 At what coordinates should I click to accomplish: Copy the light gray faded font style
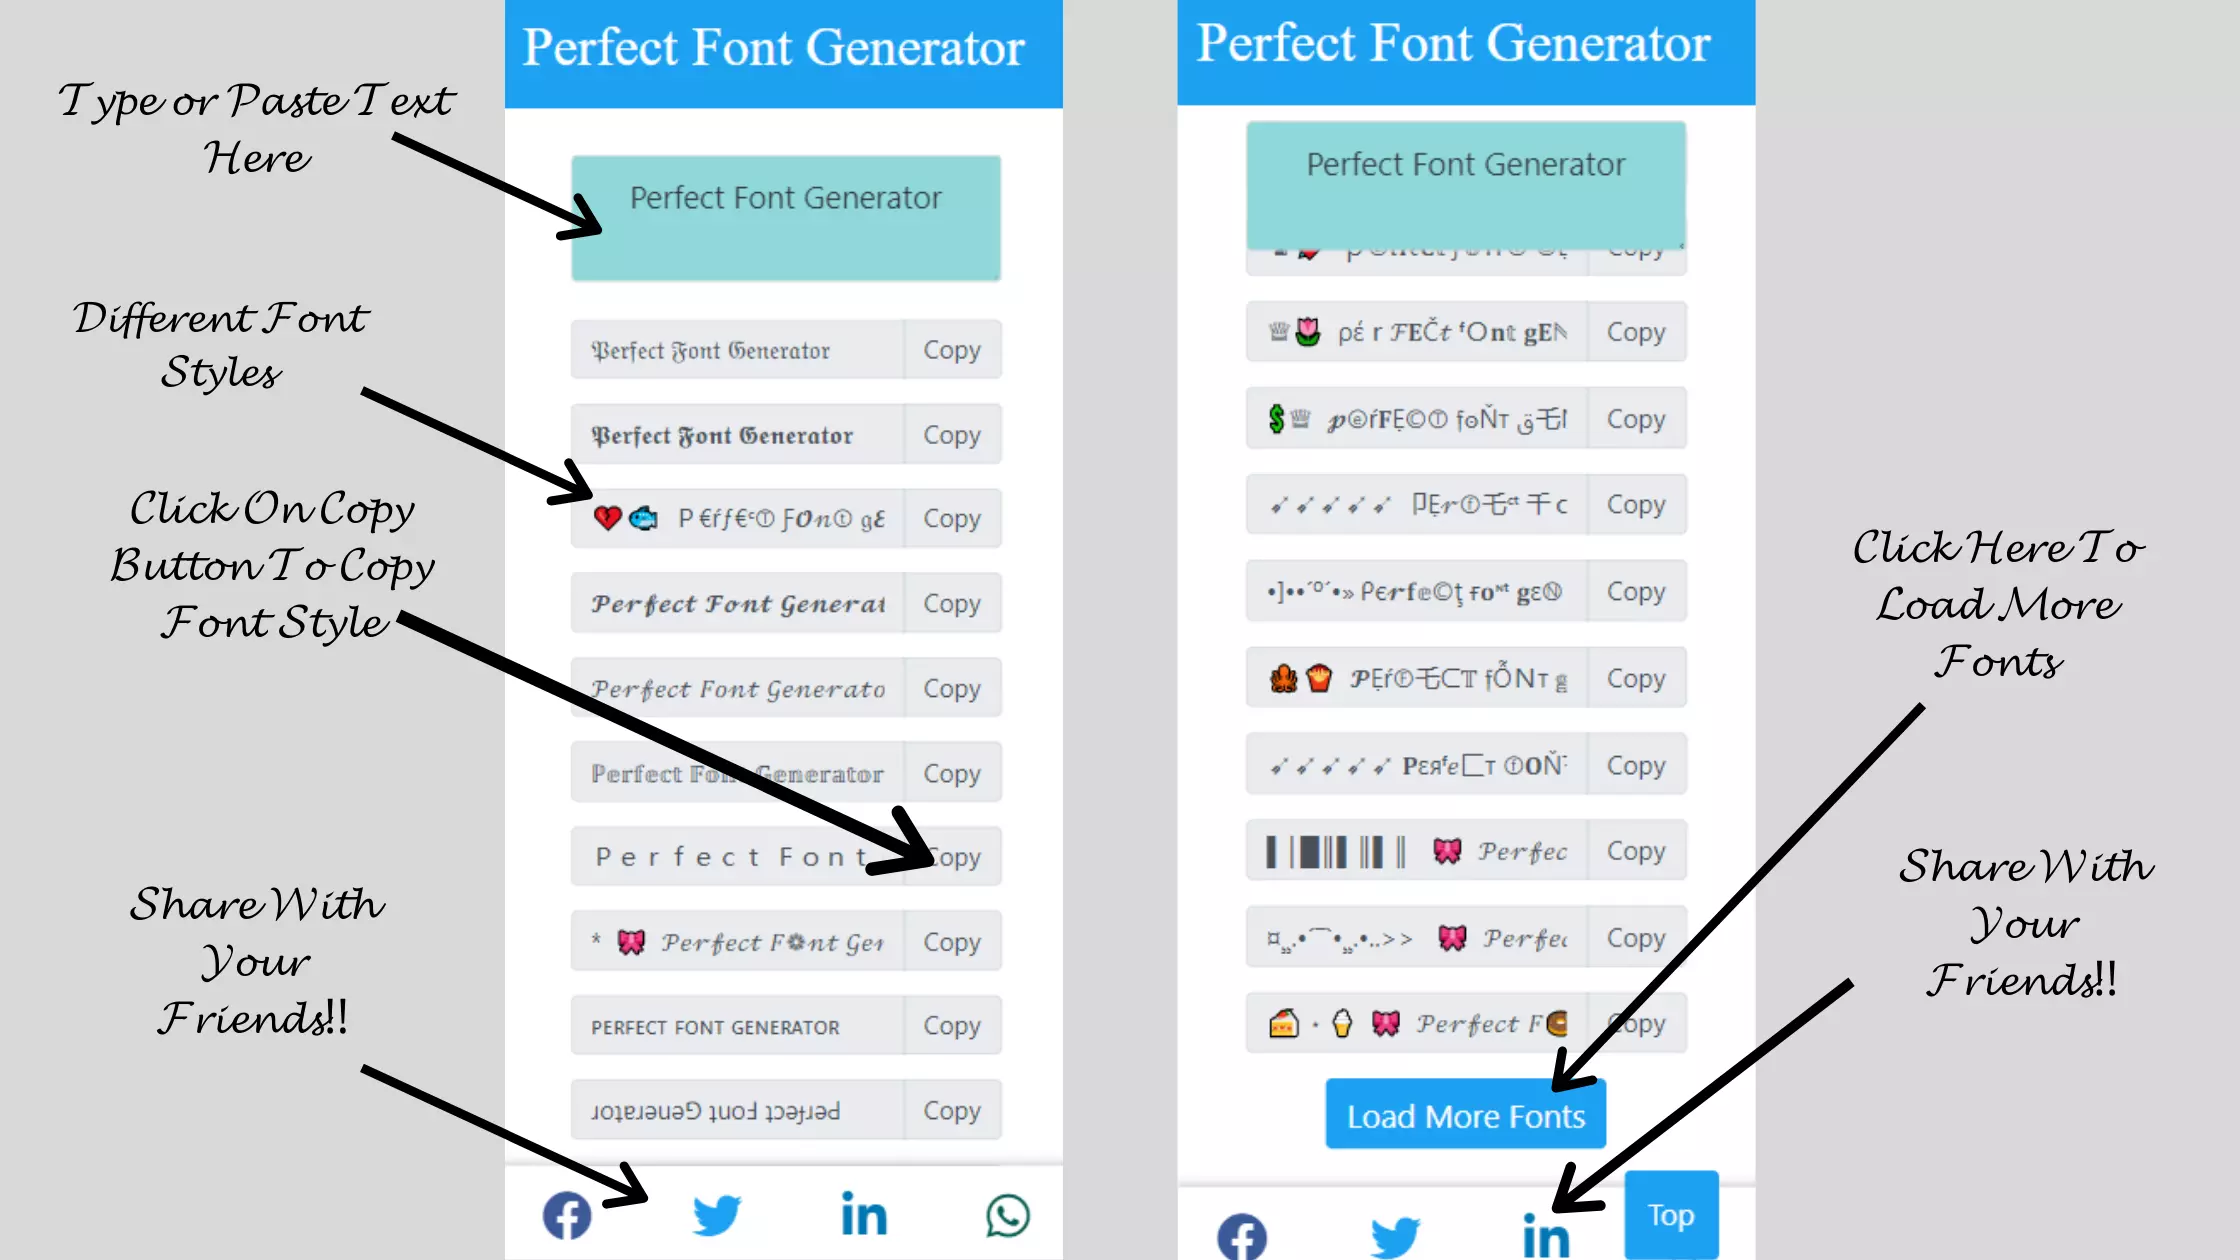pos(951,772)
